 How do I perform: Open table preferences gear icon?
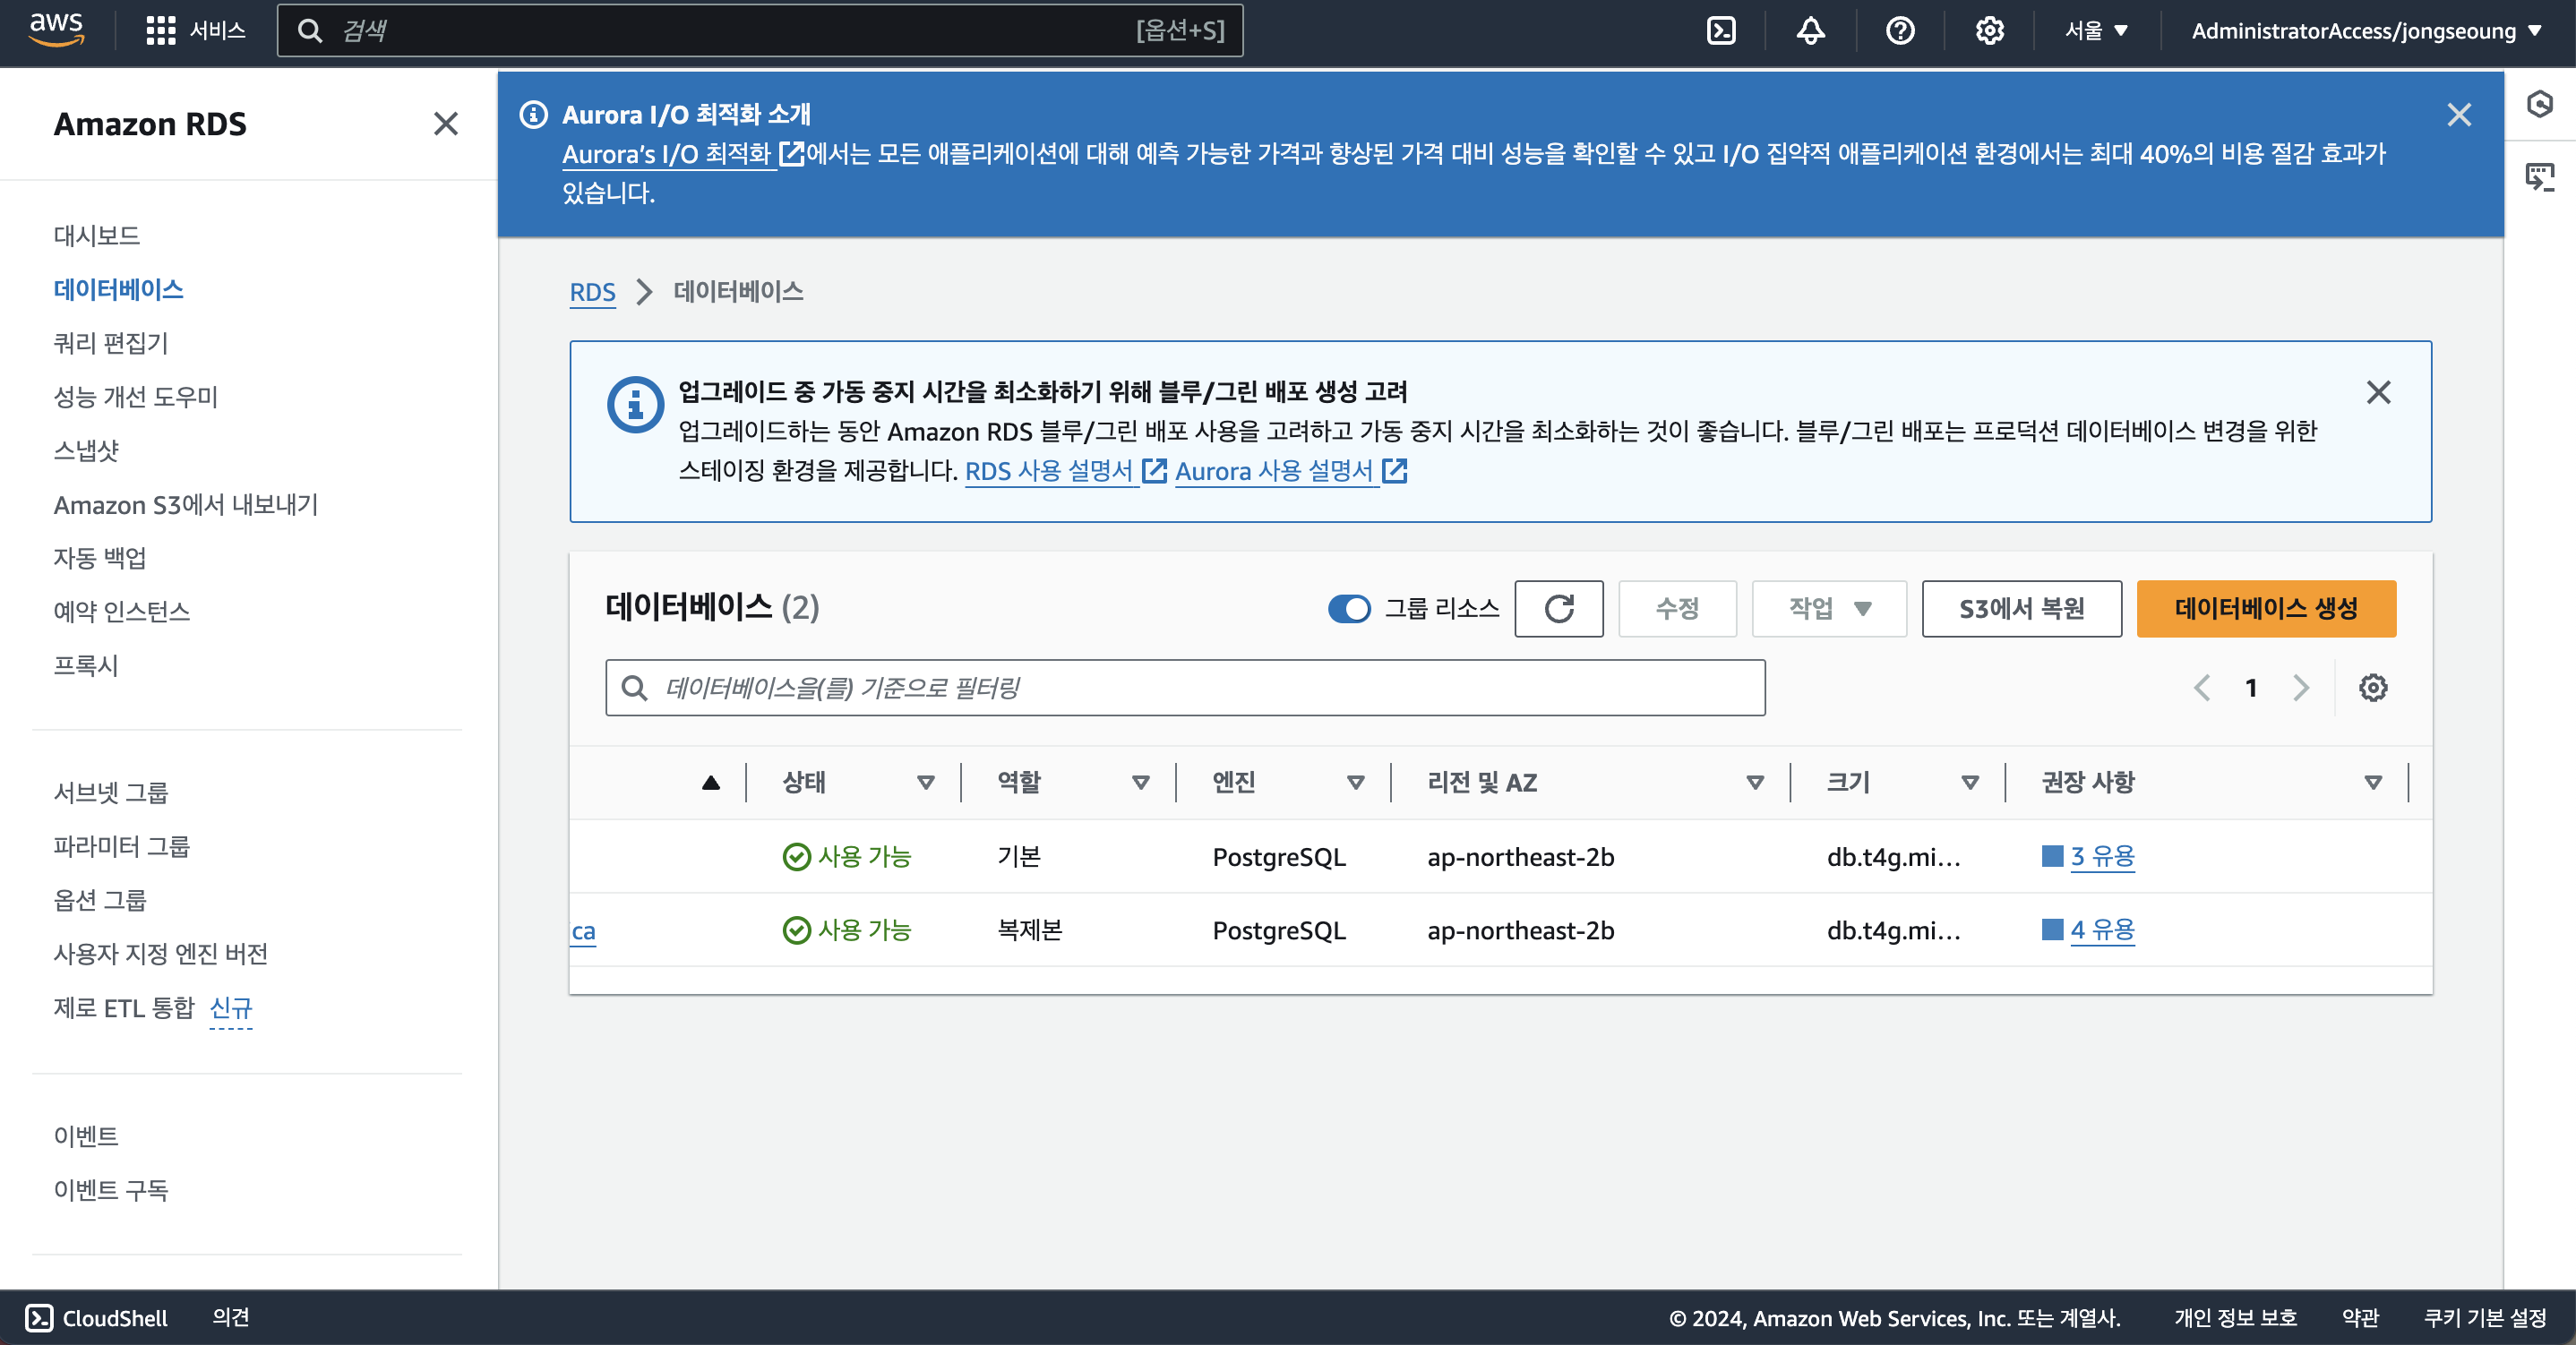[2372, 688]
